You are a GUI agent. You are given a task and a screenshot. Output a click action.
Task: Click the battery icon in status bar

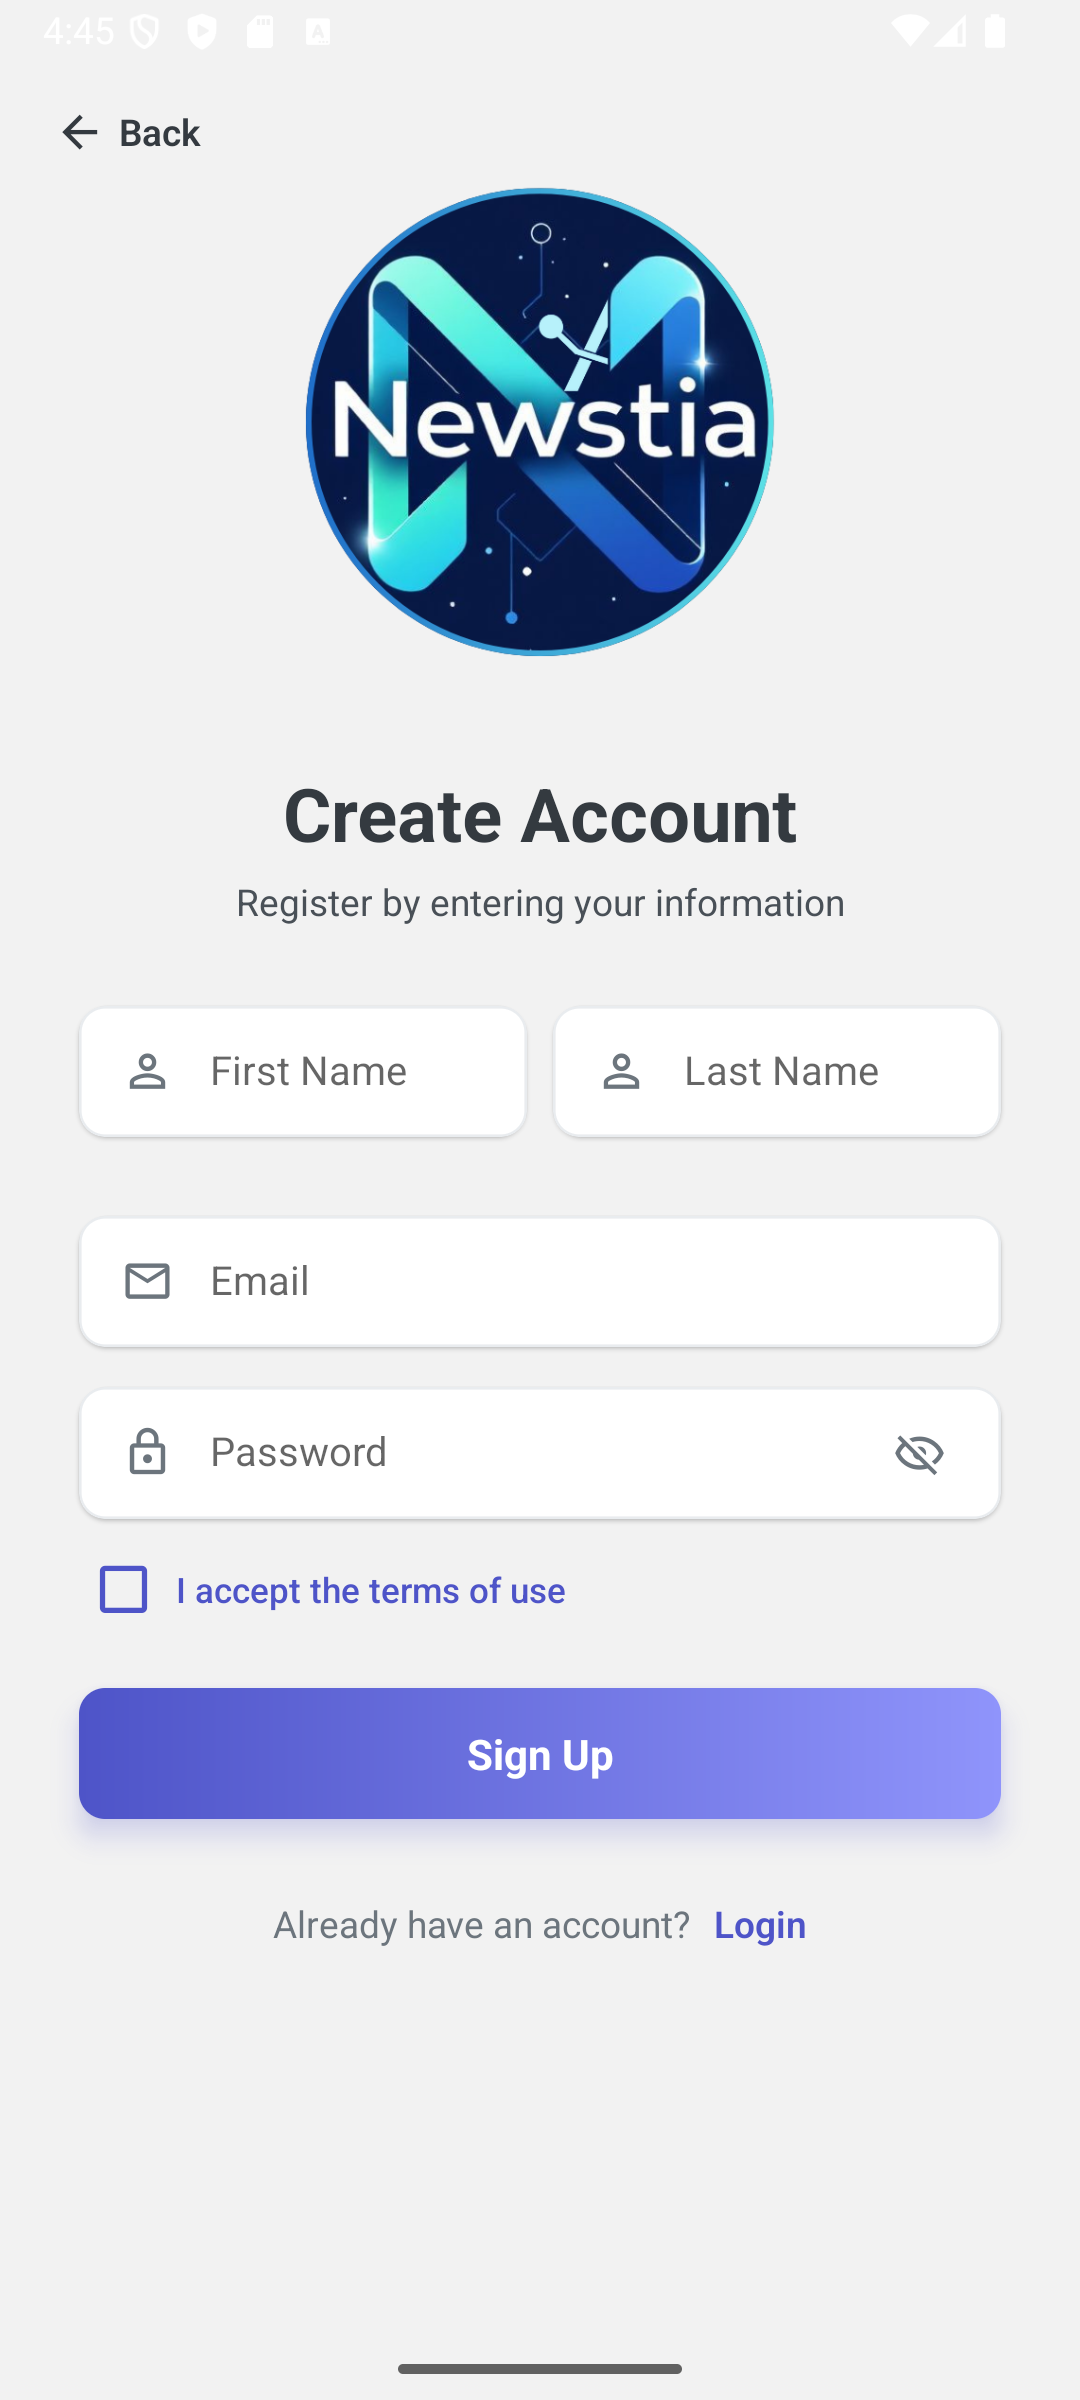coord(995,33)
